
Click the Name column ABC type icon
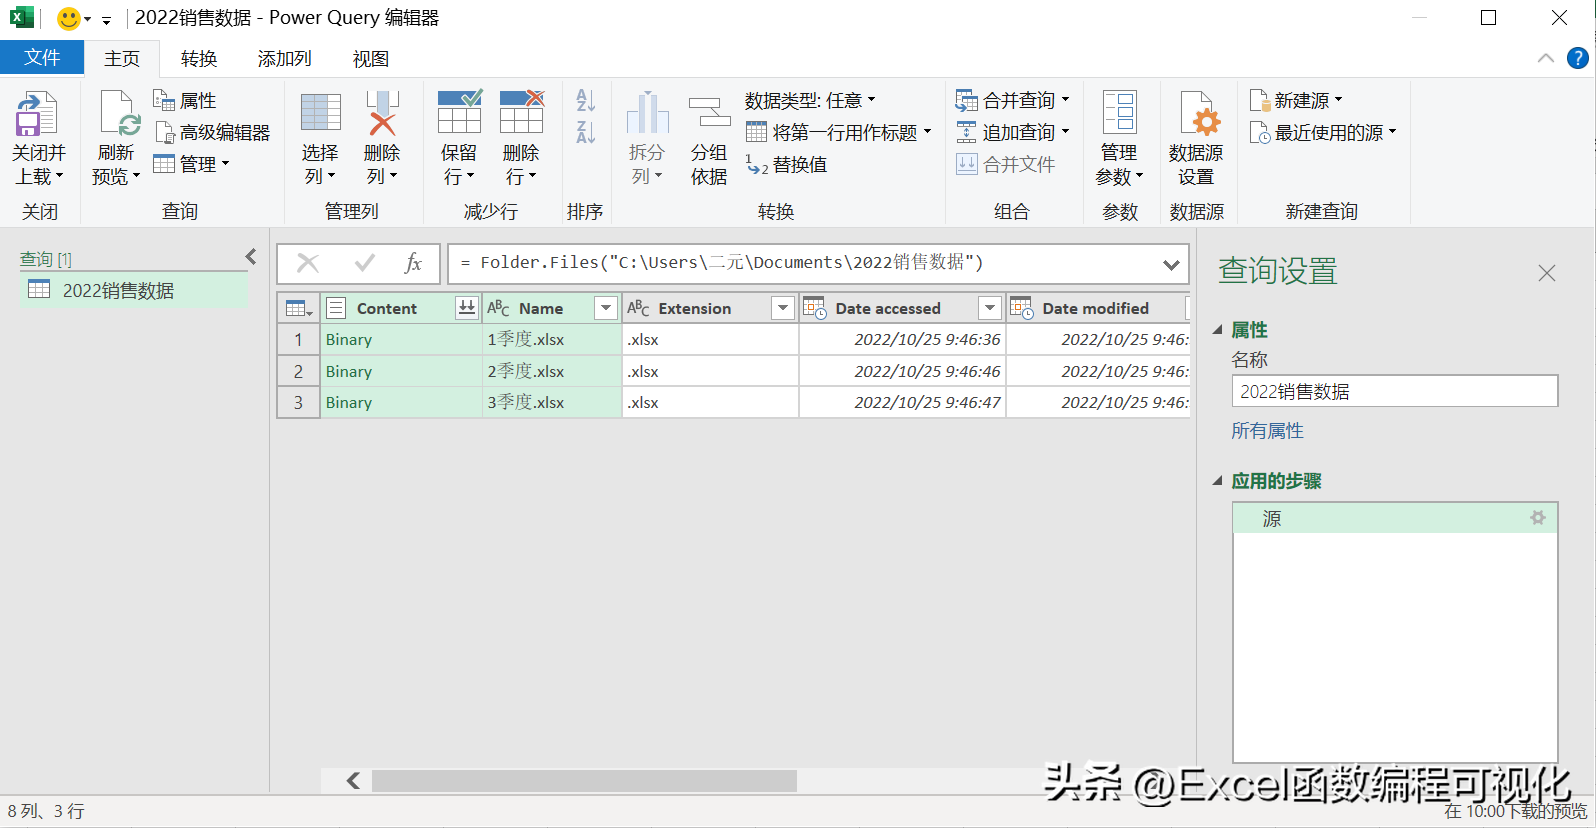click(498, 308)
